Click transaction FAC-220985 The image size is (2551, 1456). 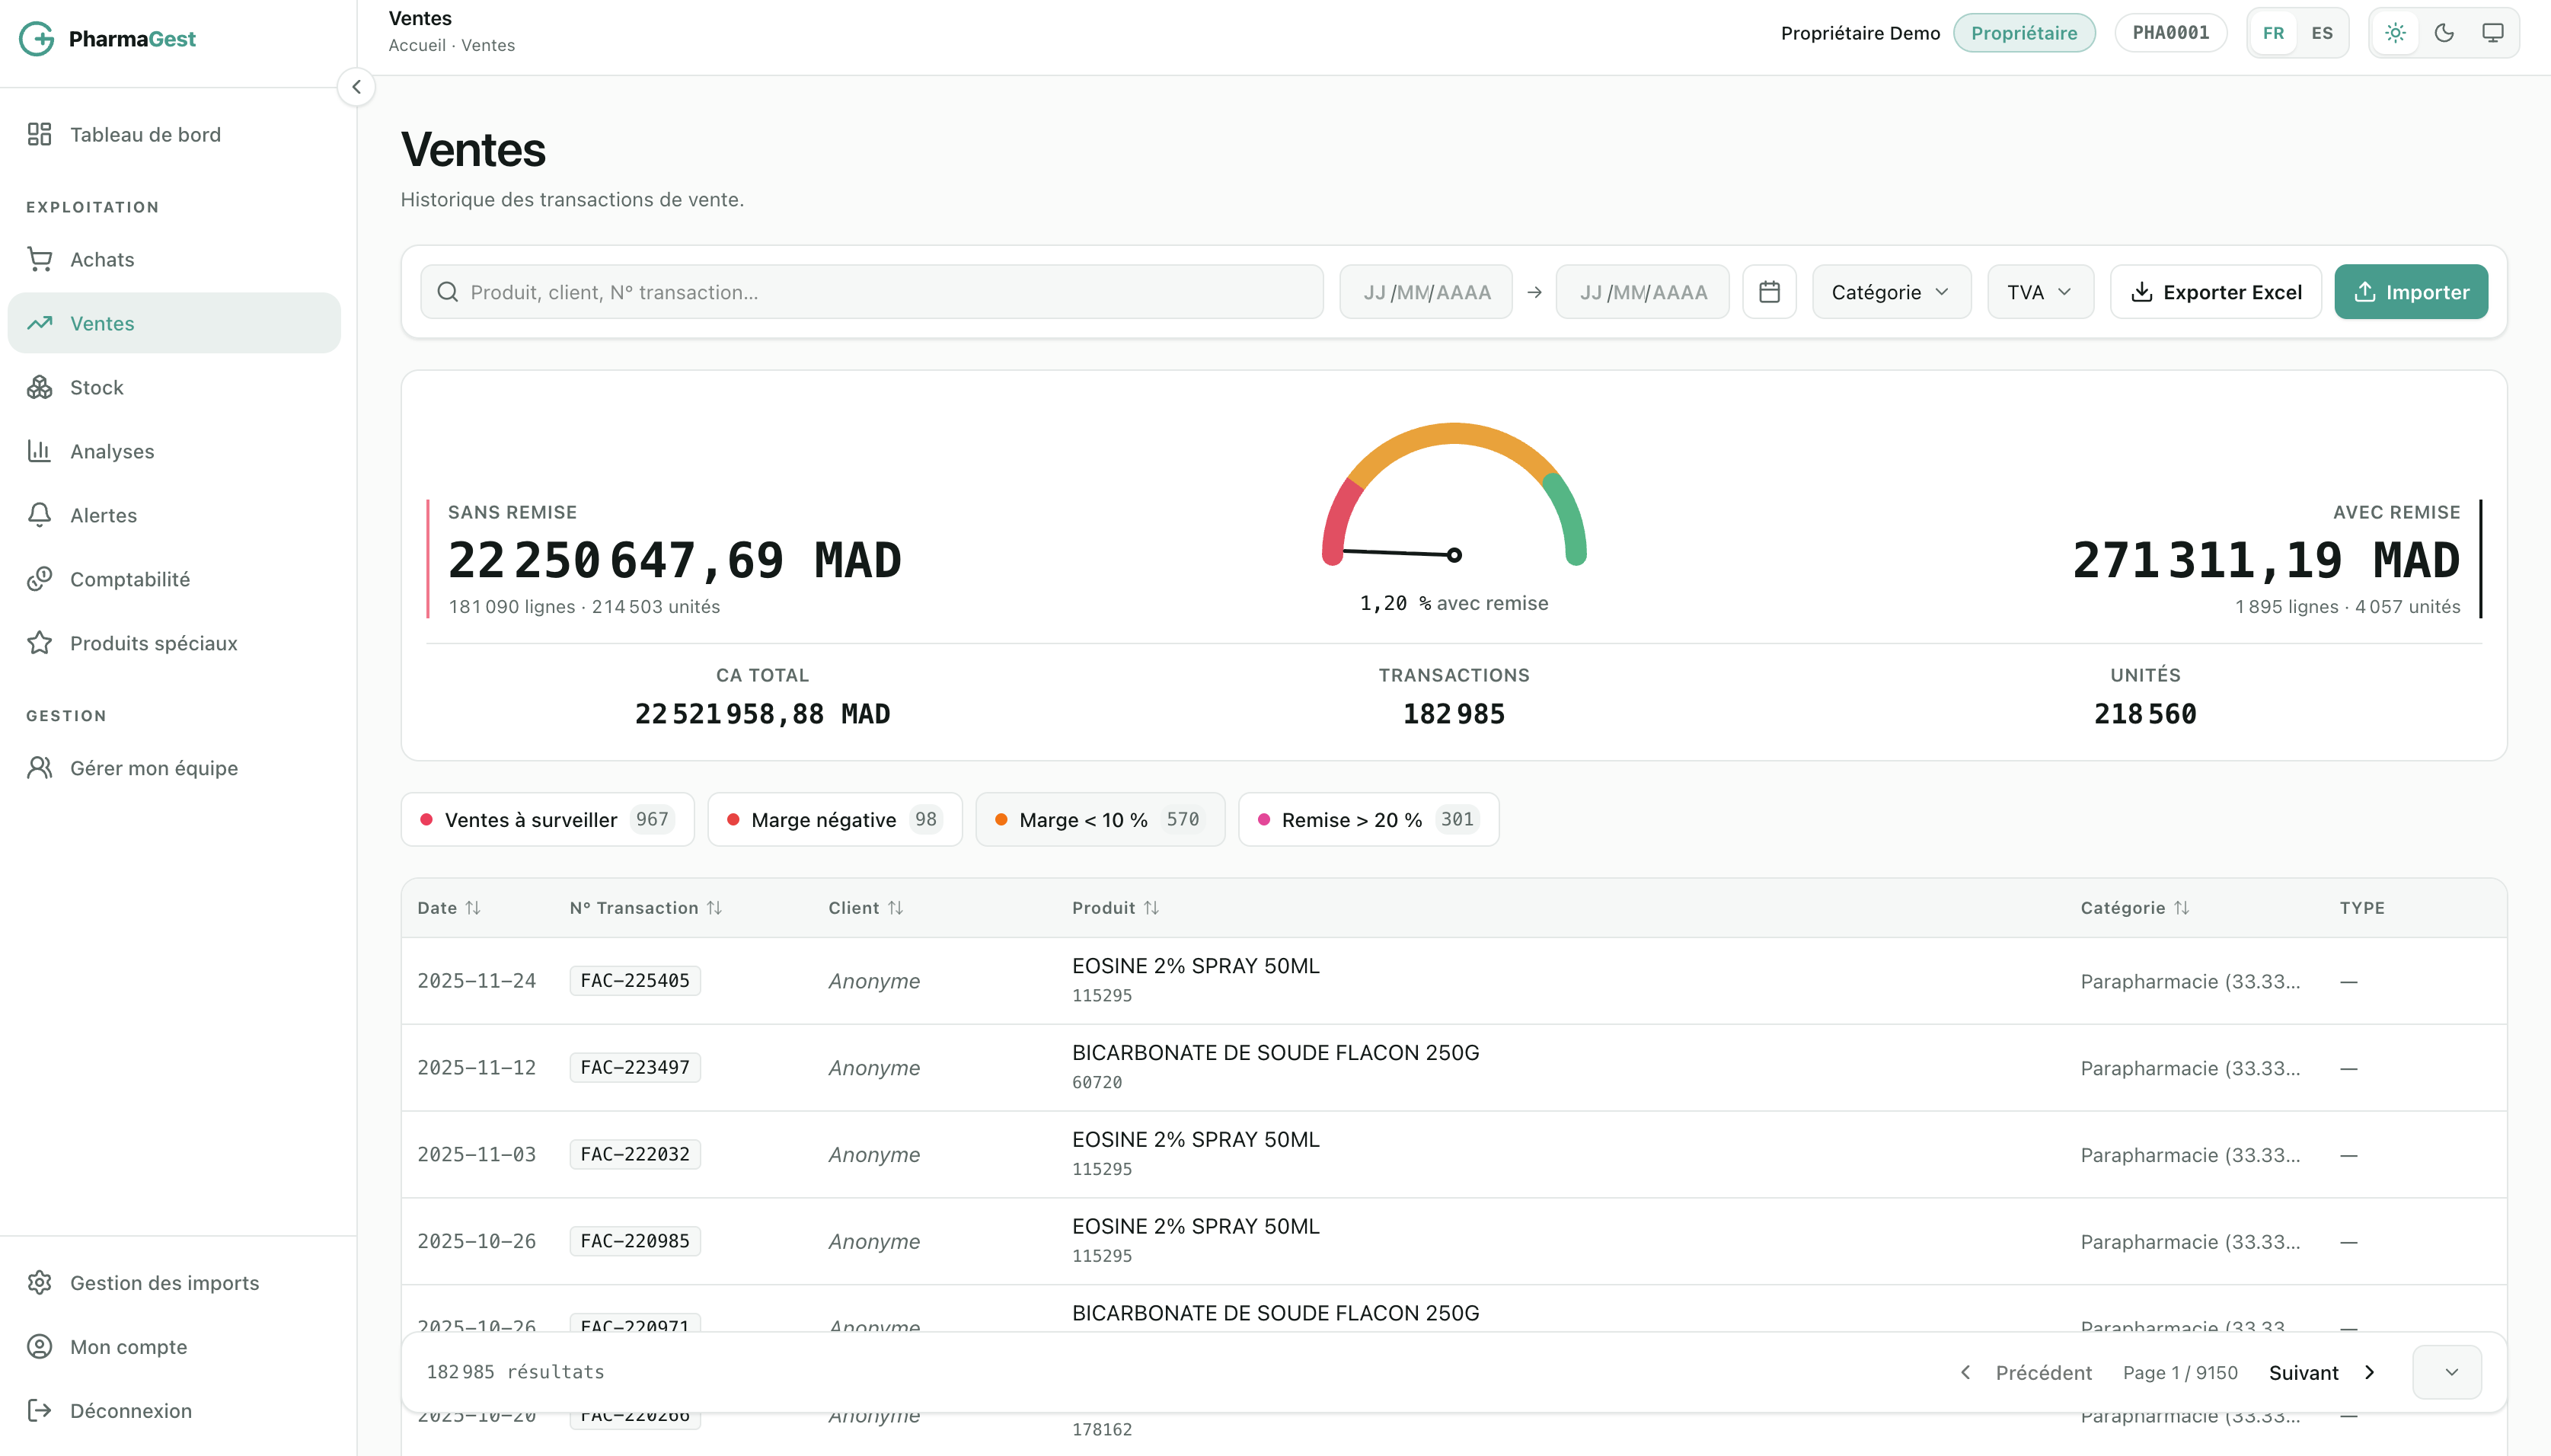point(635,1241)
